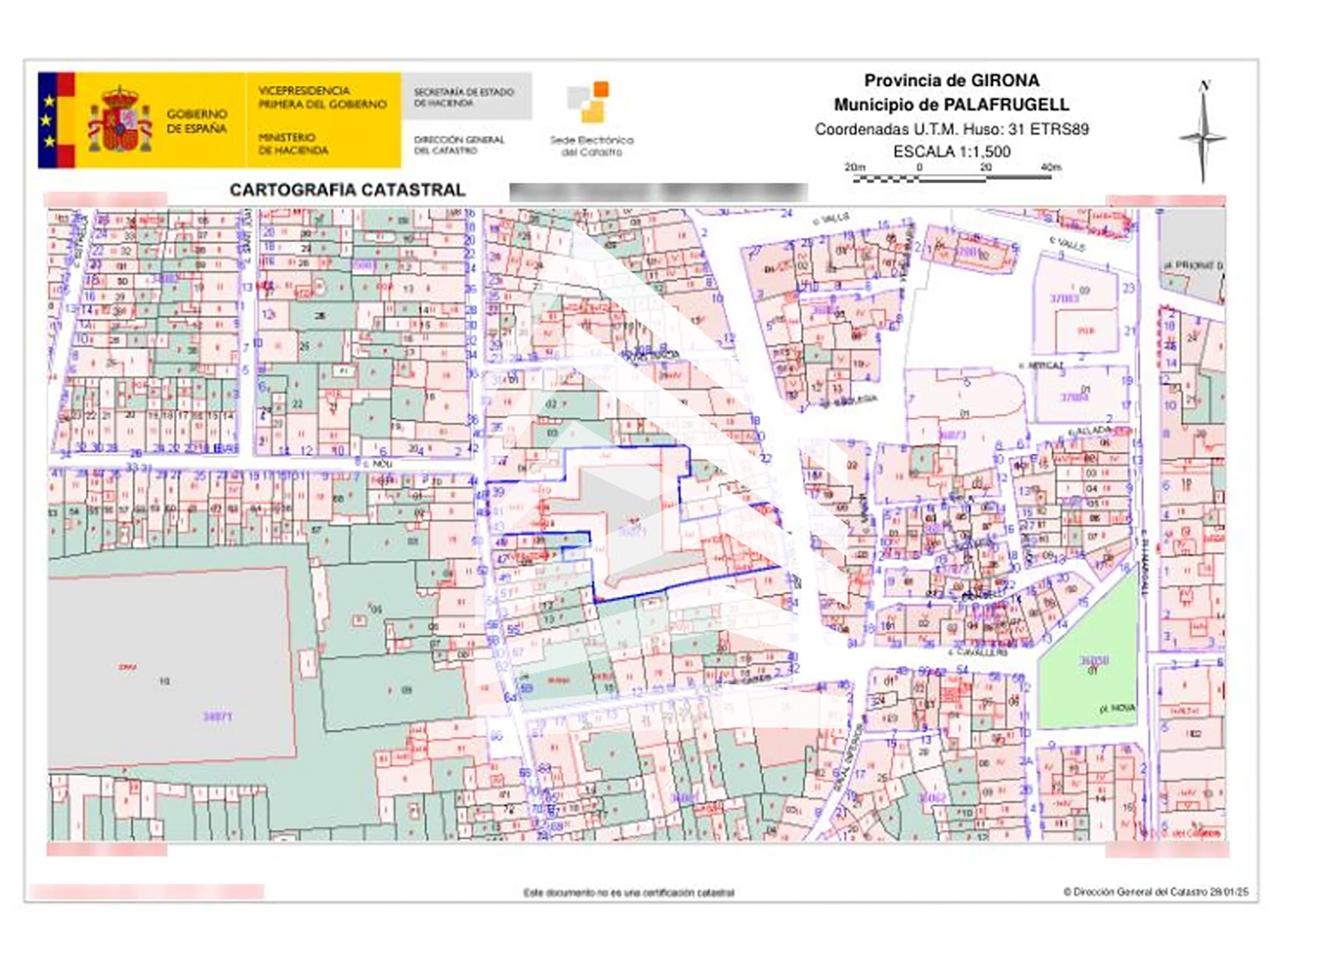
Task: Click the "MINISTERIO DE HACIENDA" text
Action: (x=293, y=144)
